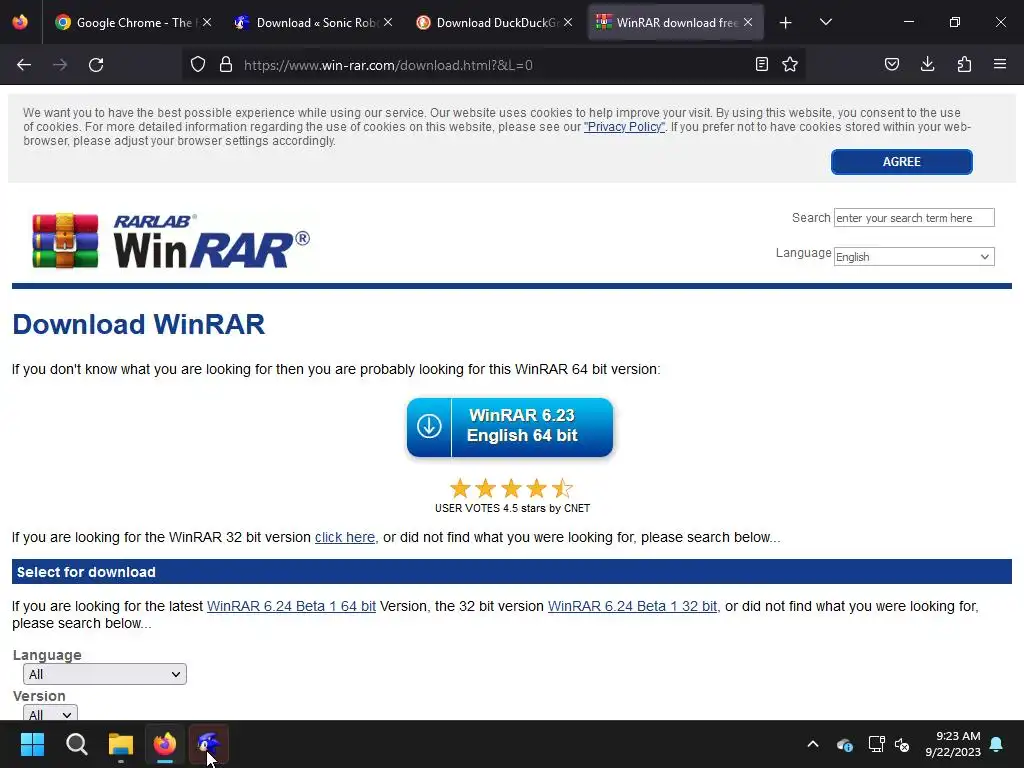This screenshot has width=1024, height=768.
Task: Close the DuckDuckGo tab
Action: coord(568,22)
